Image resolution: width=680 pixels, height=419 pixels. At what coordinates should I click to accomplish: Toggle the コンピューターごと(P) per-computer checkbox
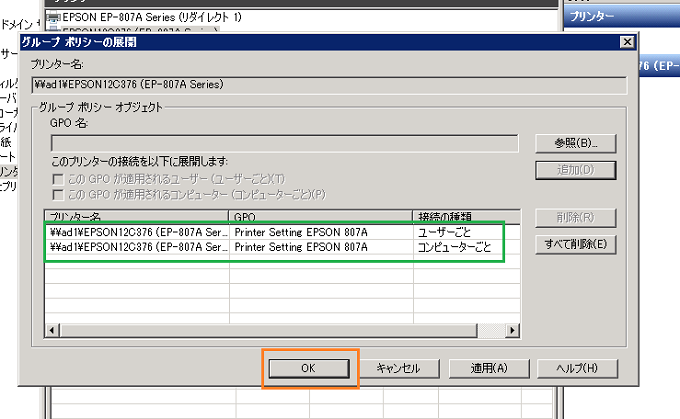coord(58,195)
